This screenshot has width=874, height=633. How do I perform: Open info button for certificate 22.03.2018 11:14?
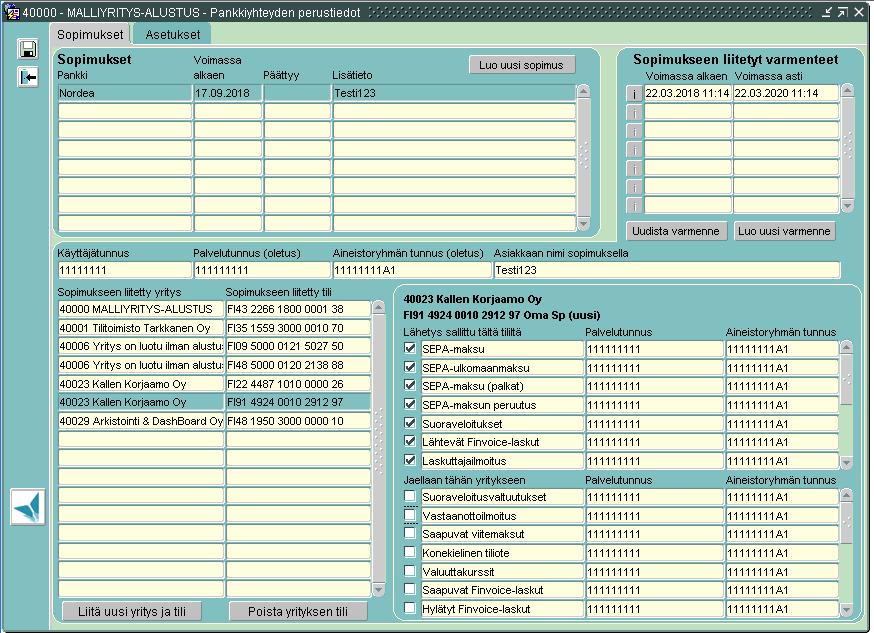click(634, 94)
